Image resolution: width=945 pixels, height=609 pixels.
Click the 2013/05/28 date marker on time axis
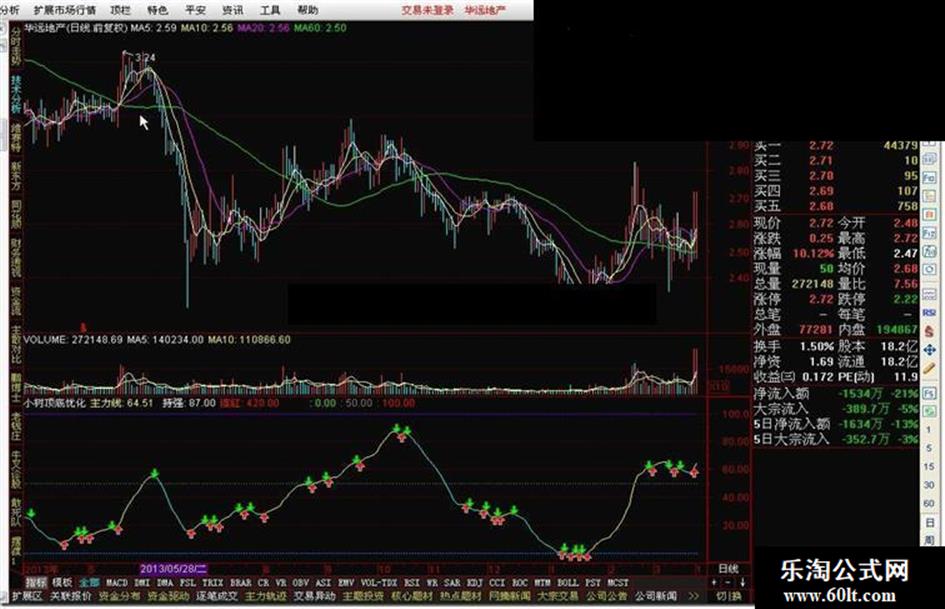click(174, 569)
